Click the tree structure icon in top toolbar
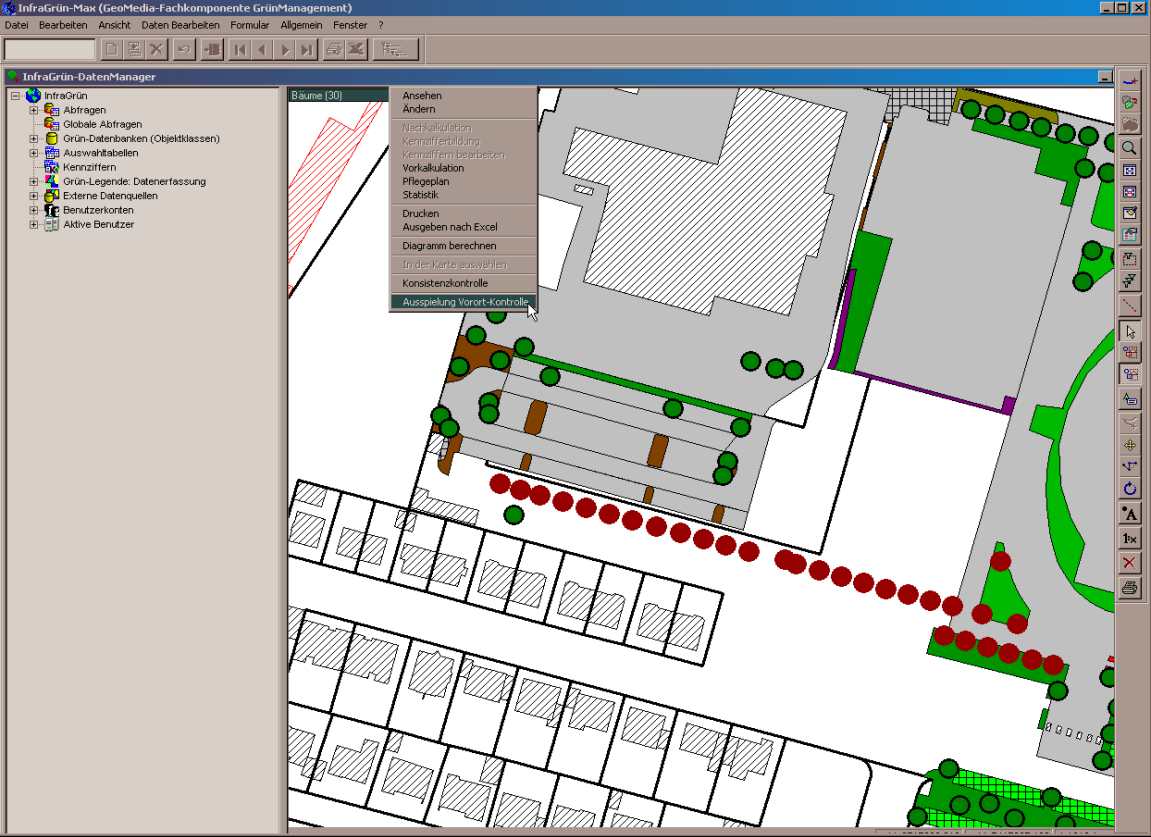 [395, 49]
